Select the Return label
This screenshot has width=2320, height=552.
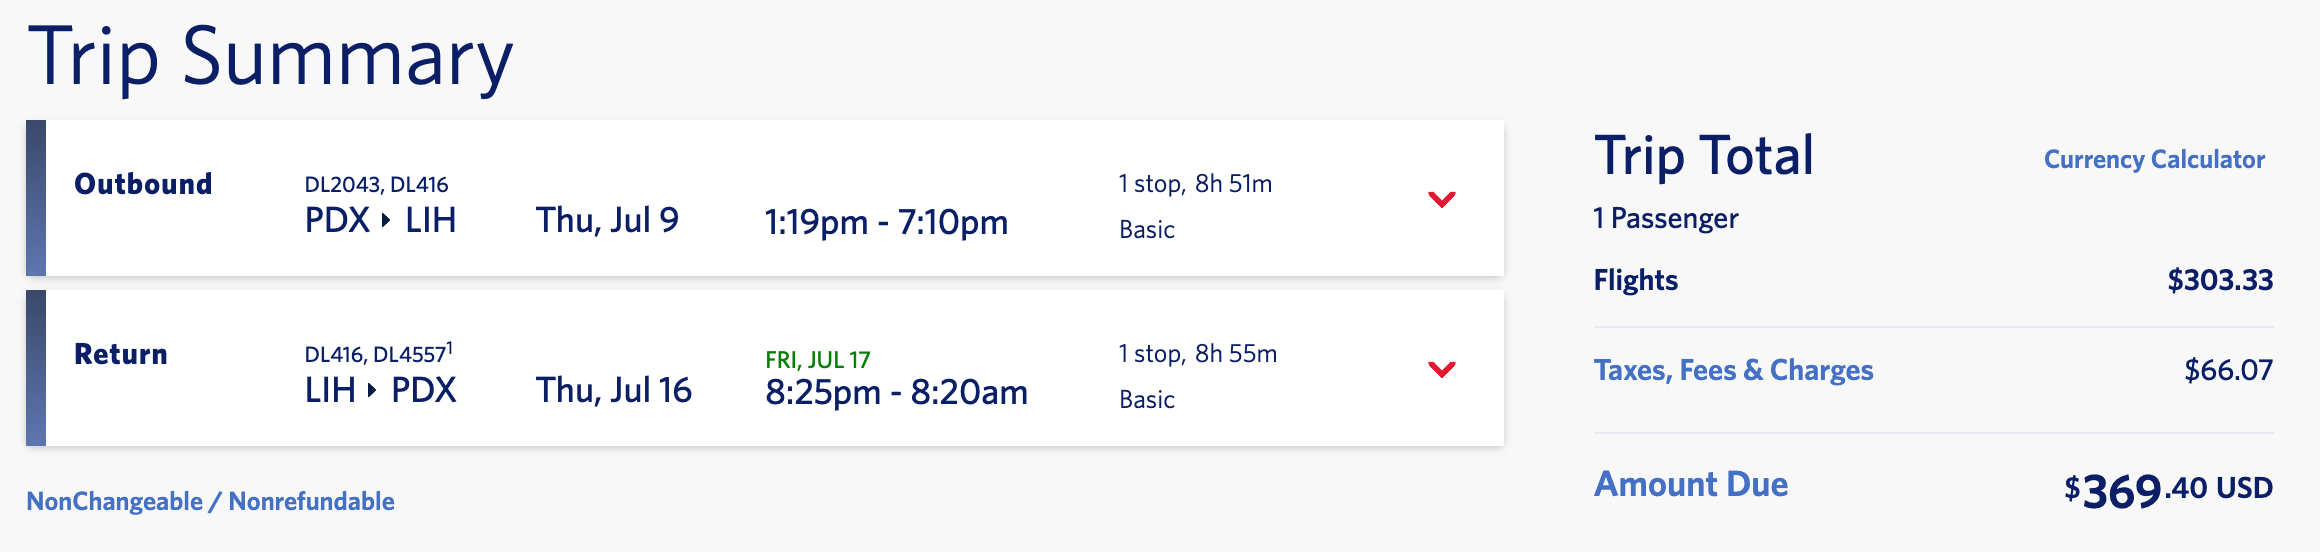tap(121, 354)
